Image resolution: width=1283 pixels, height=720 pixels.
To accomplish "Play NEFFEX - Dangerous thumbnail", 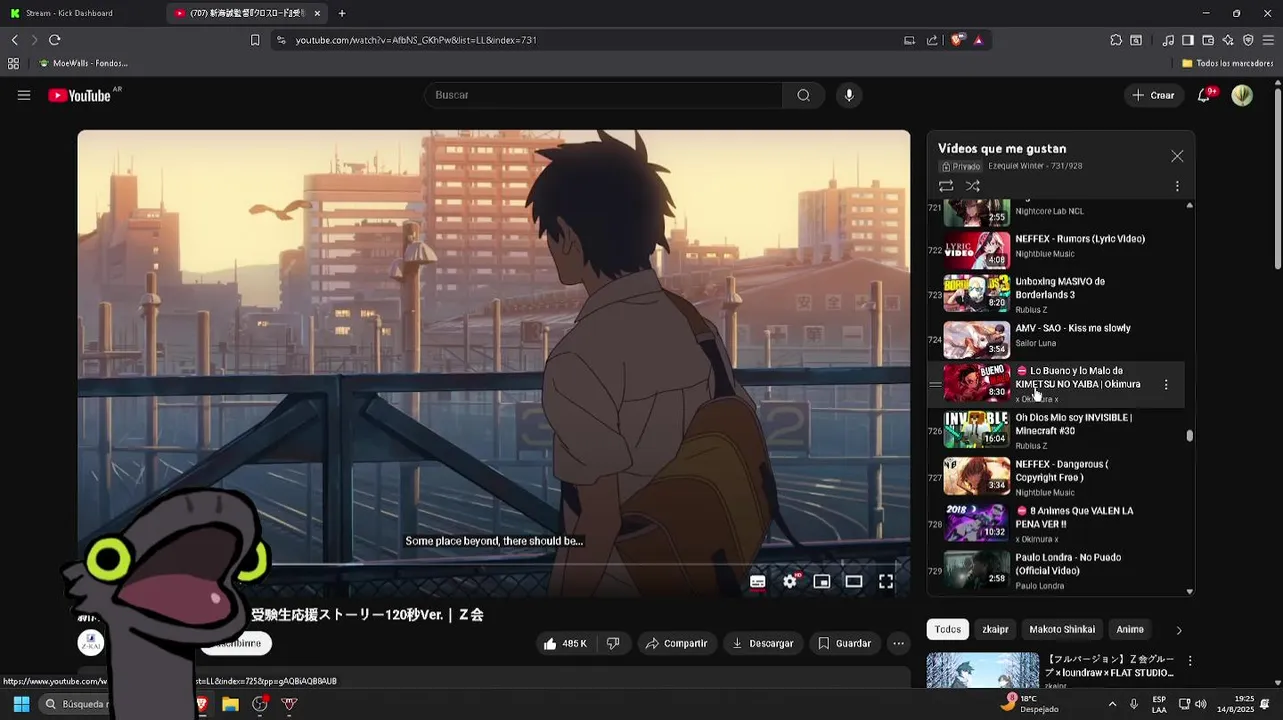I will tap(977, 477).
